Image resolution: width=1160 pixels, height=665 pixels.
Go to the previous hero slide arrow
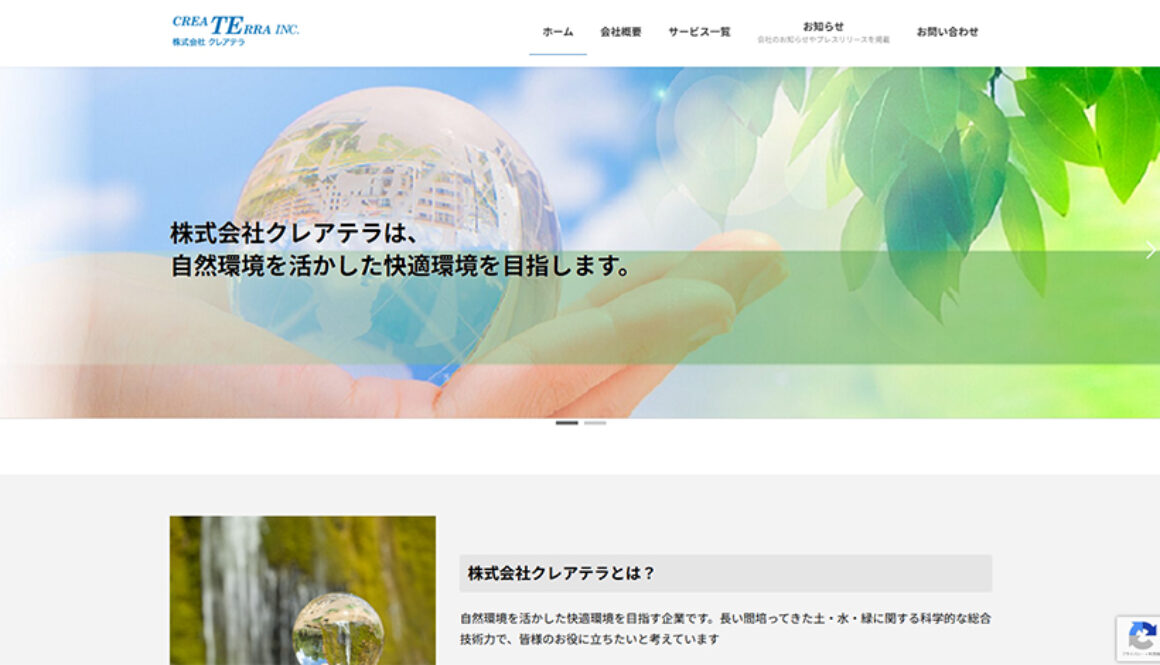(10, 250)
